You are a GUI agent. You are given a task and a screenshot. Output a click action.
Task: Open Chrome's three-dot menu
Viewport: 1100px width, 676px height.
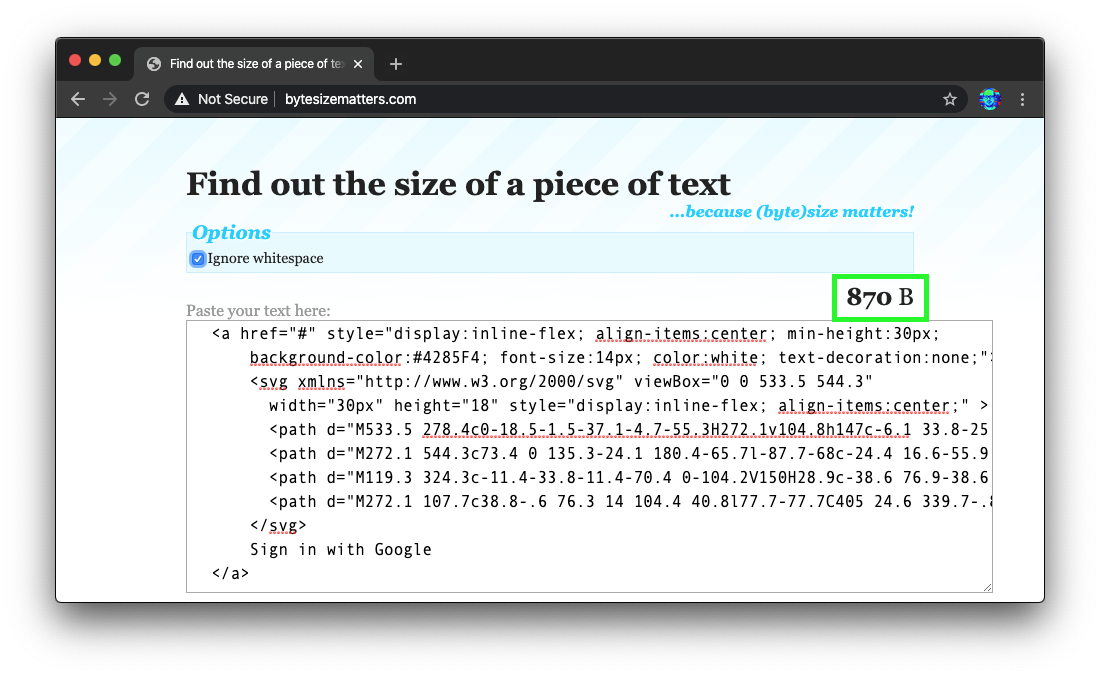click(x=1022, y=99)
